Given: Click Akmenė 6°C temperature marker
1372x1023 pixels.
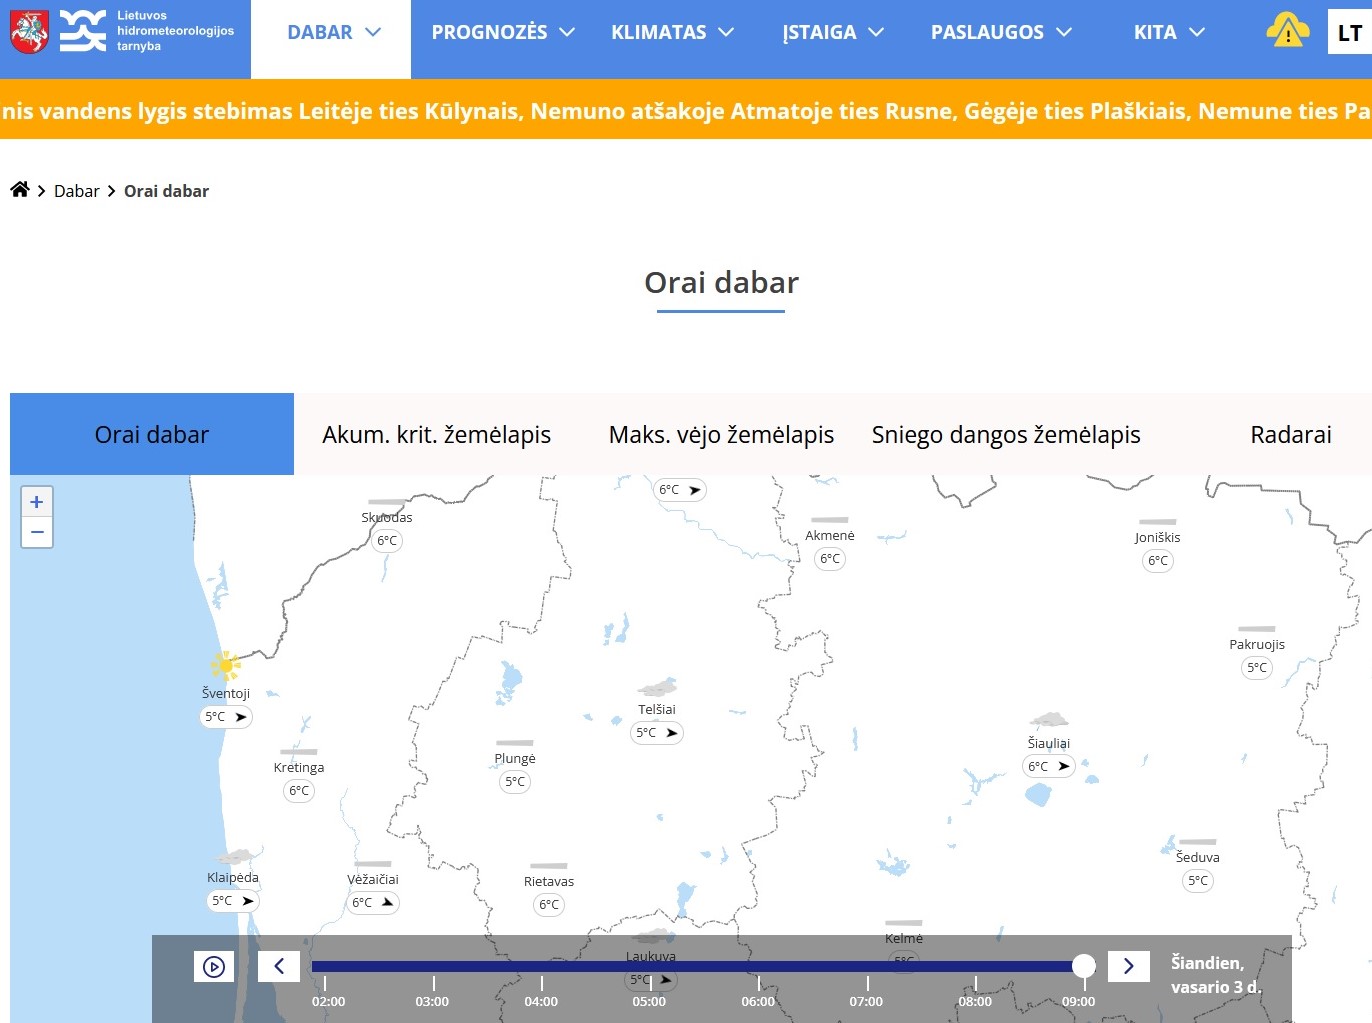Looking at the screenshot, I should 830,559.
